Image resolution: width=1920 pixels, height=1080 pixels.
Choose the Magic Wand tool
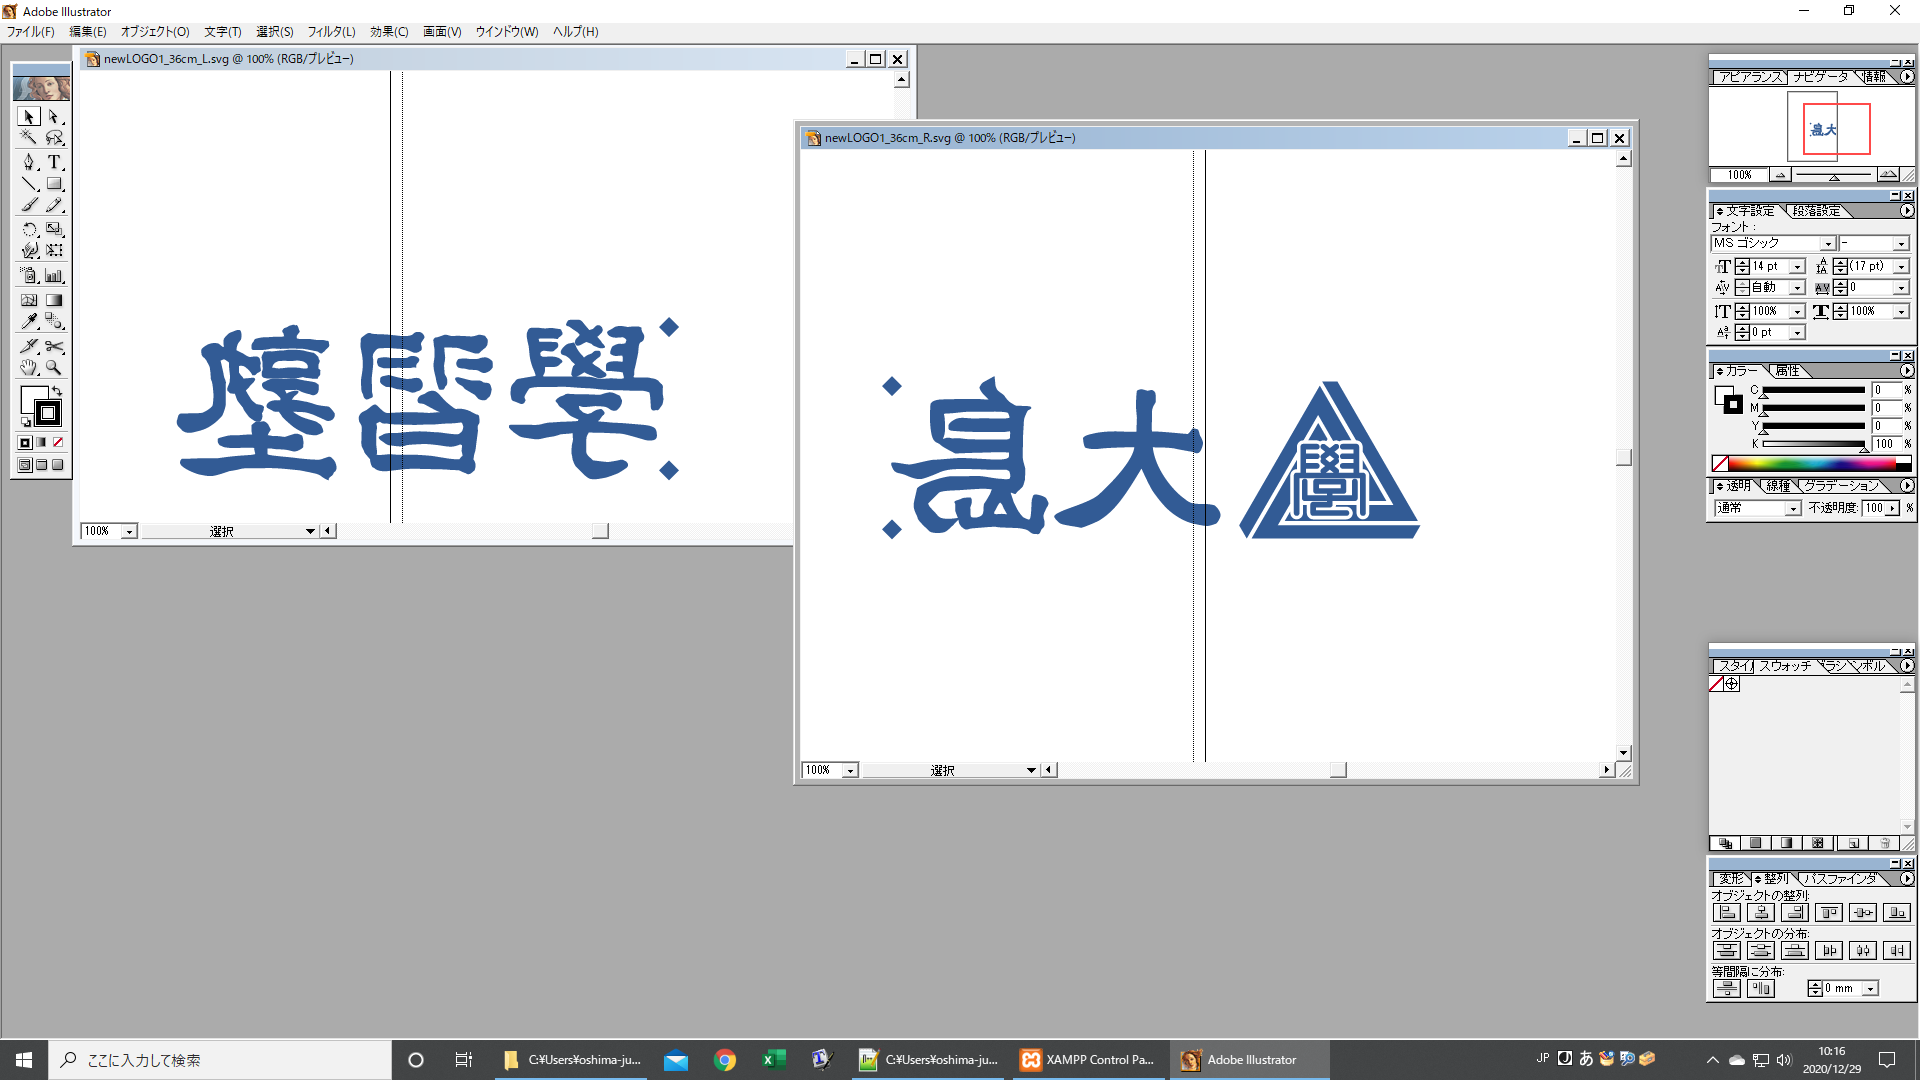click(x=29, y=138)
